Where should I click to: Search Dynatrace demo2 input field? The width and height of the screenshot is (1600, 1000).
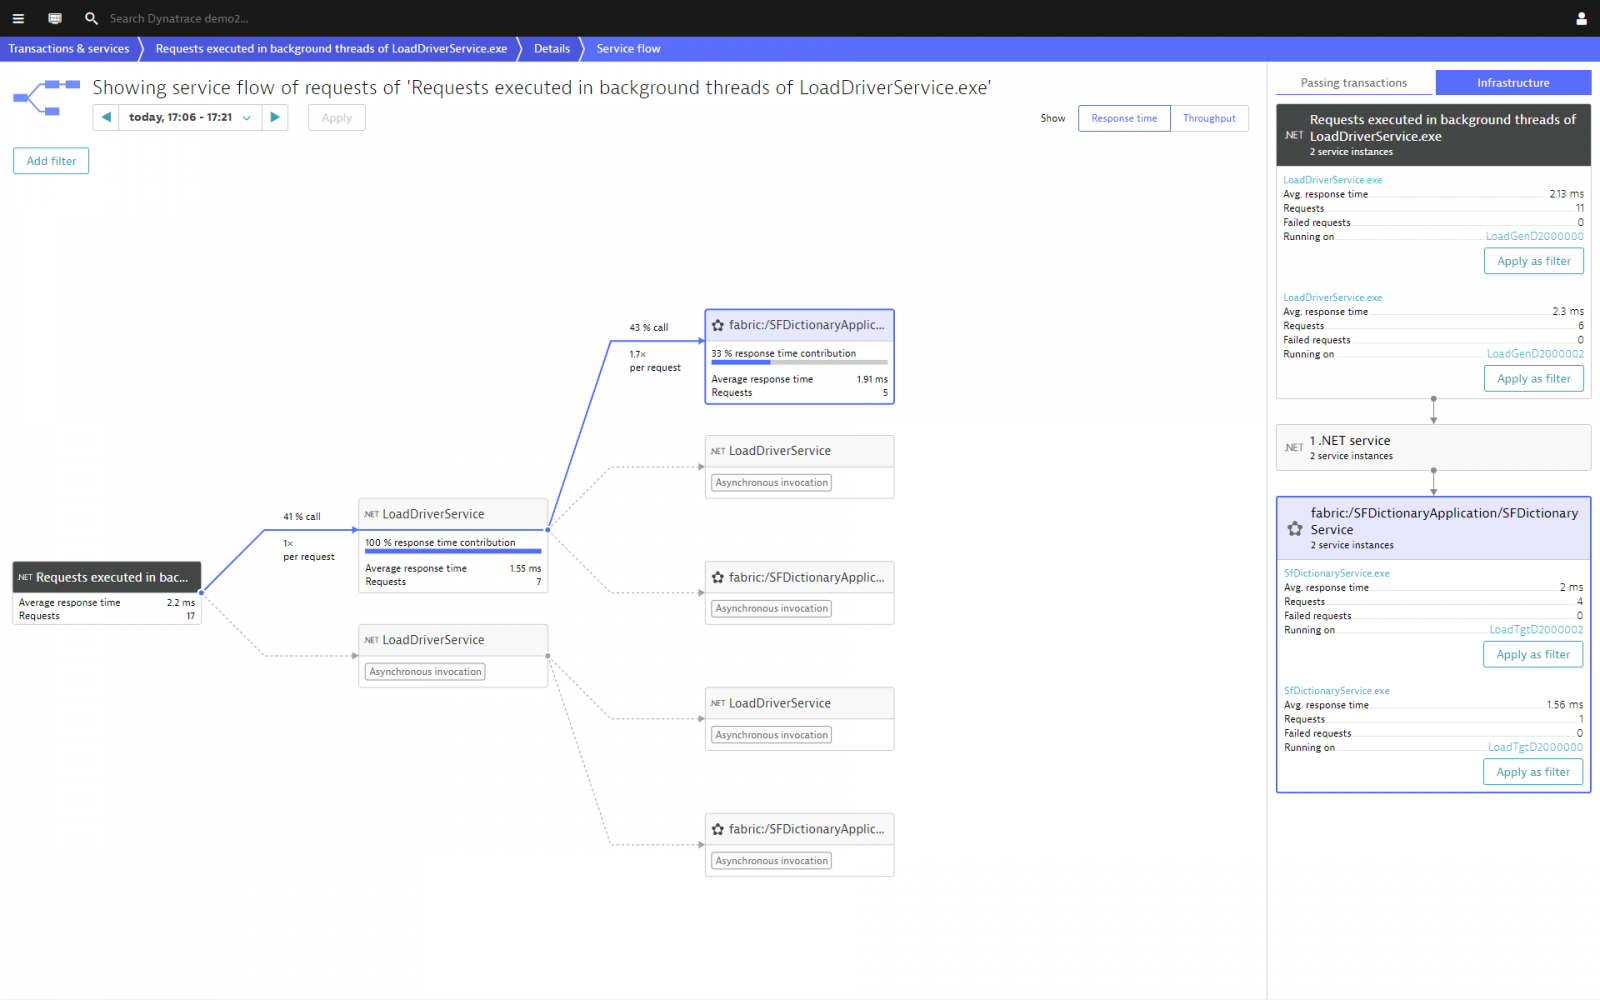[180, 18]
